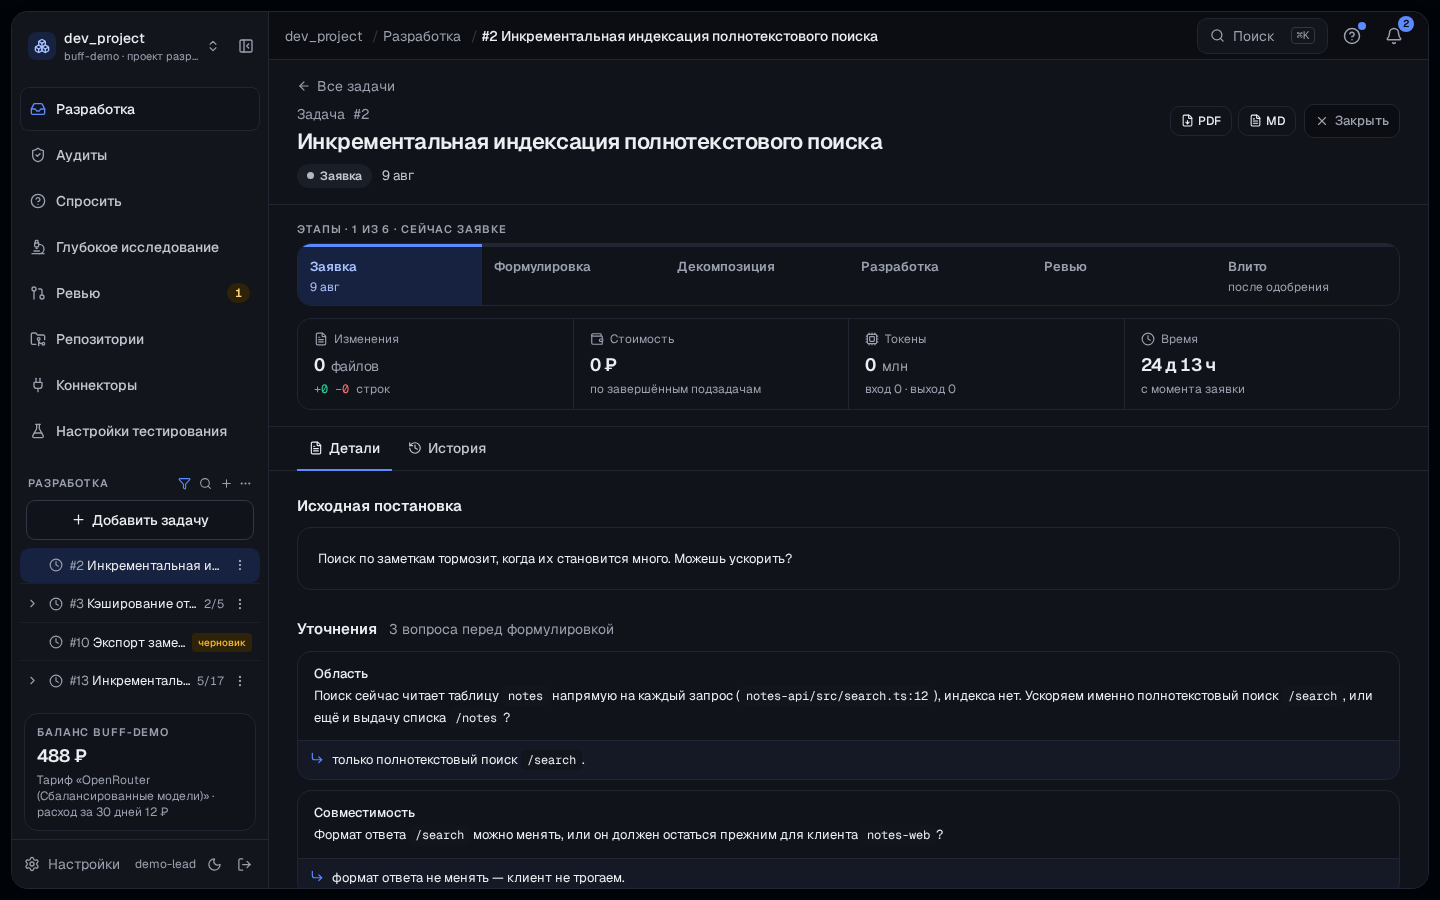Open Аудиты section
Screen dimensions: 1440x900
click(140, 155)
